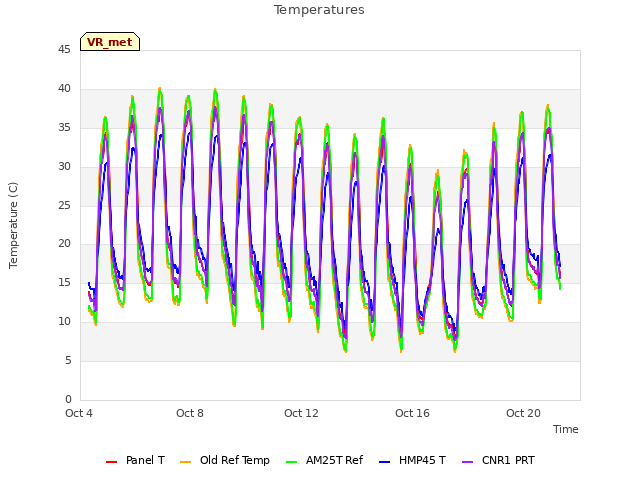Click the 15 y-axis tick label

coord(64,282)
